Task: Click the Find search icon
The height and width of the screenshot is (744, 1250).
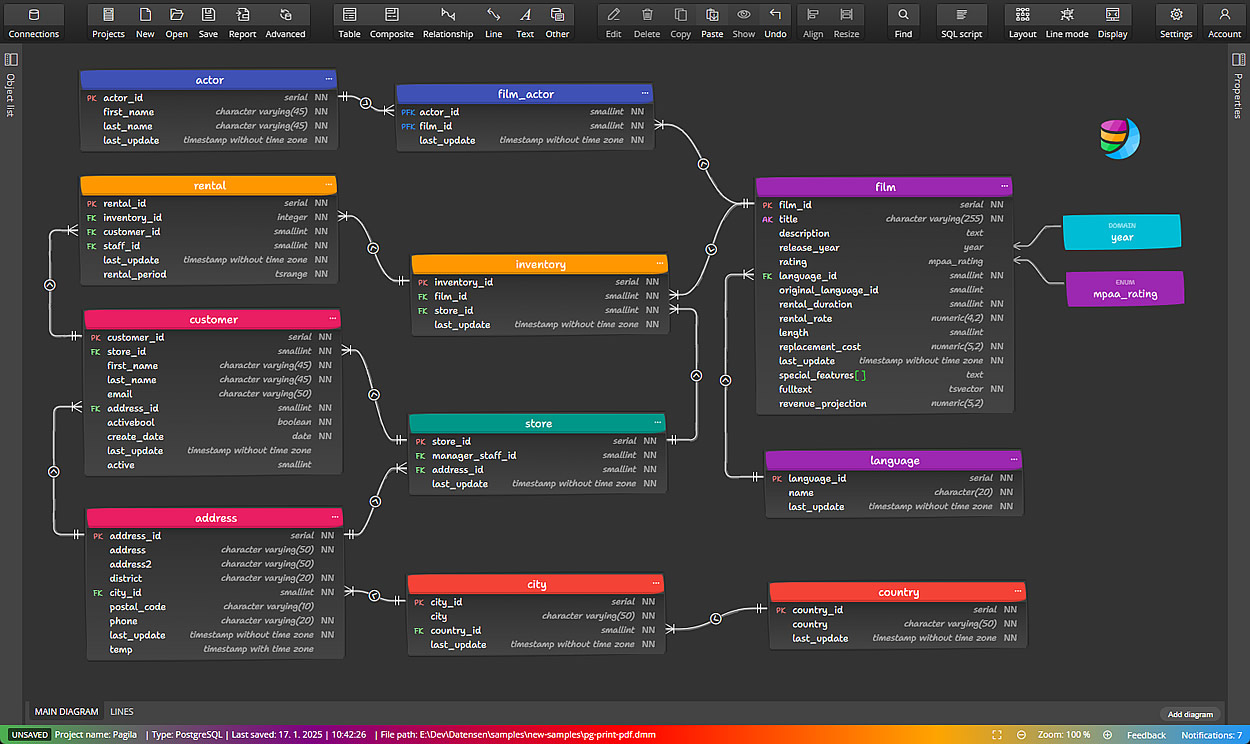Action: click(903, 22)
